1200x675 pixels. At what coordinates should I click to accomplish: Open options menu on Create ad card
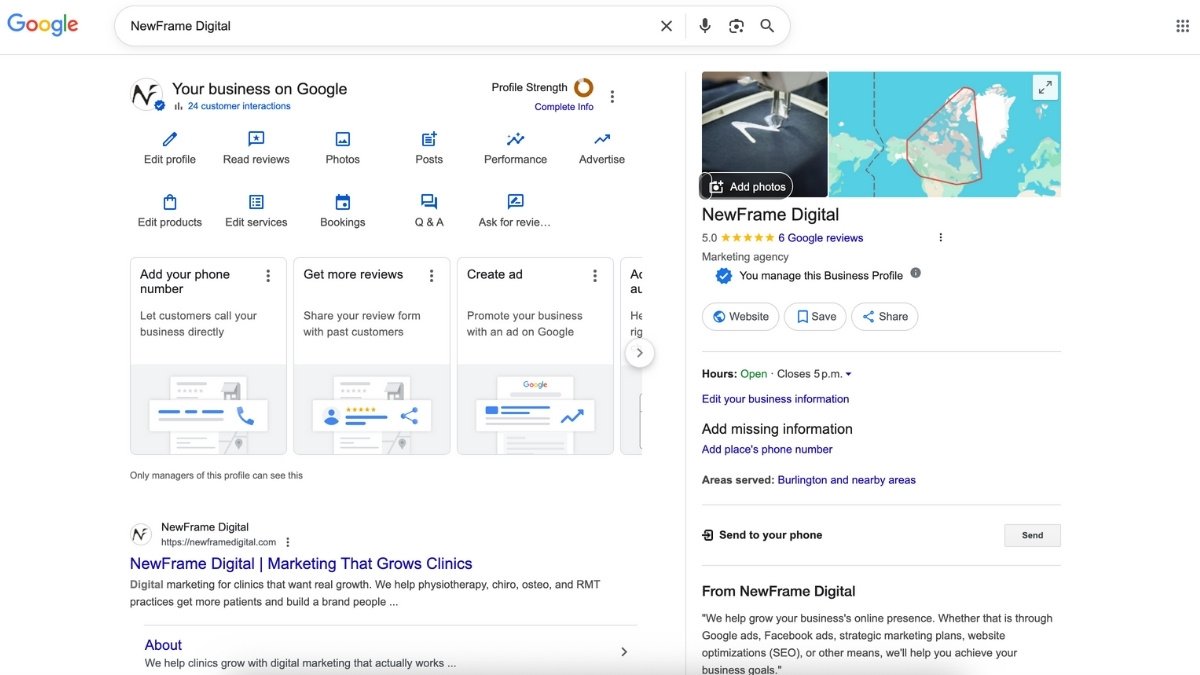[x=595, y=276]
